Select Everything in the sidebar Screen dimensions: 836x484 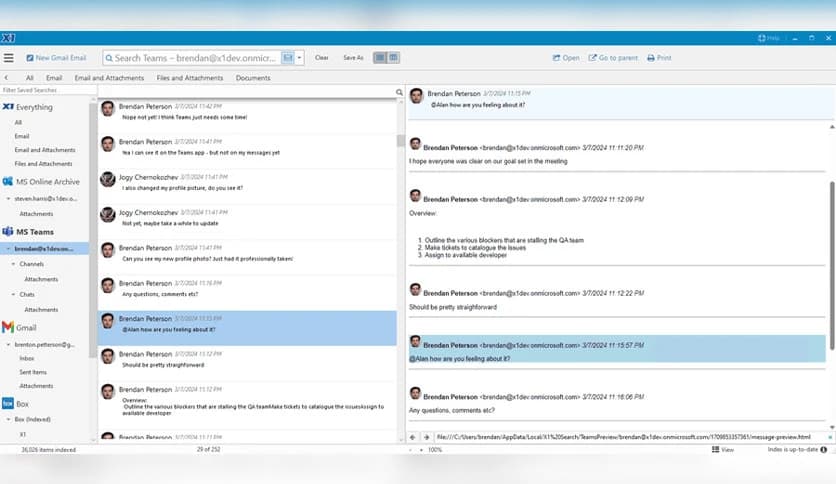34,107
